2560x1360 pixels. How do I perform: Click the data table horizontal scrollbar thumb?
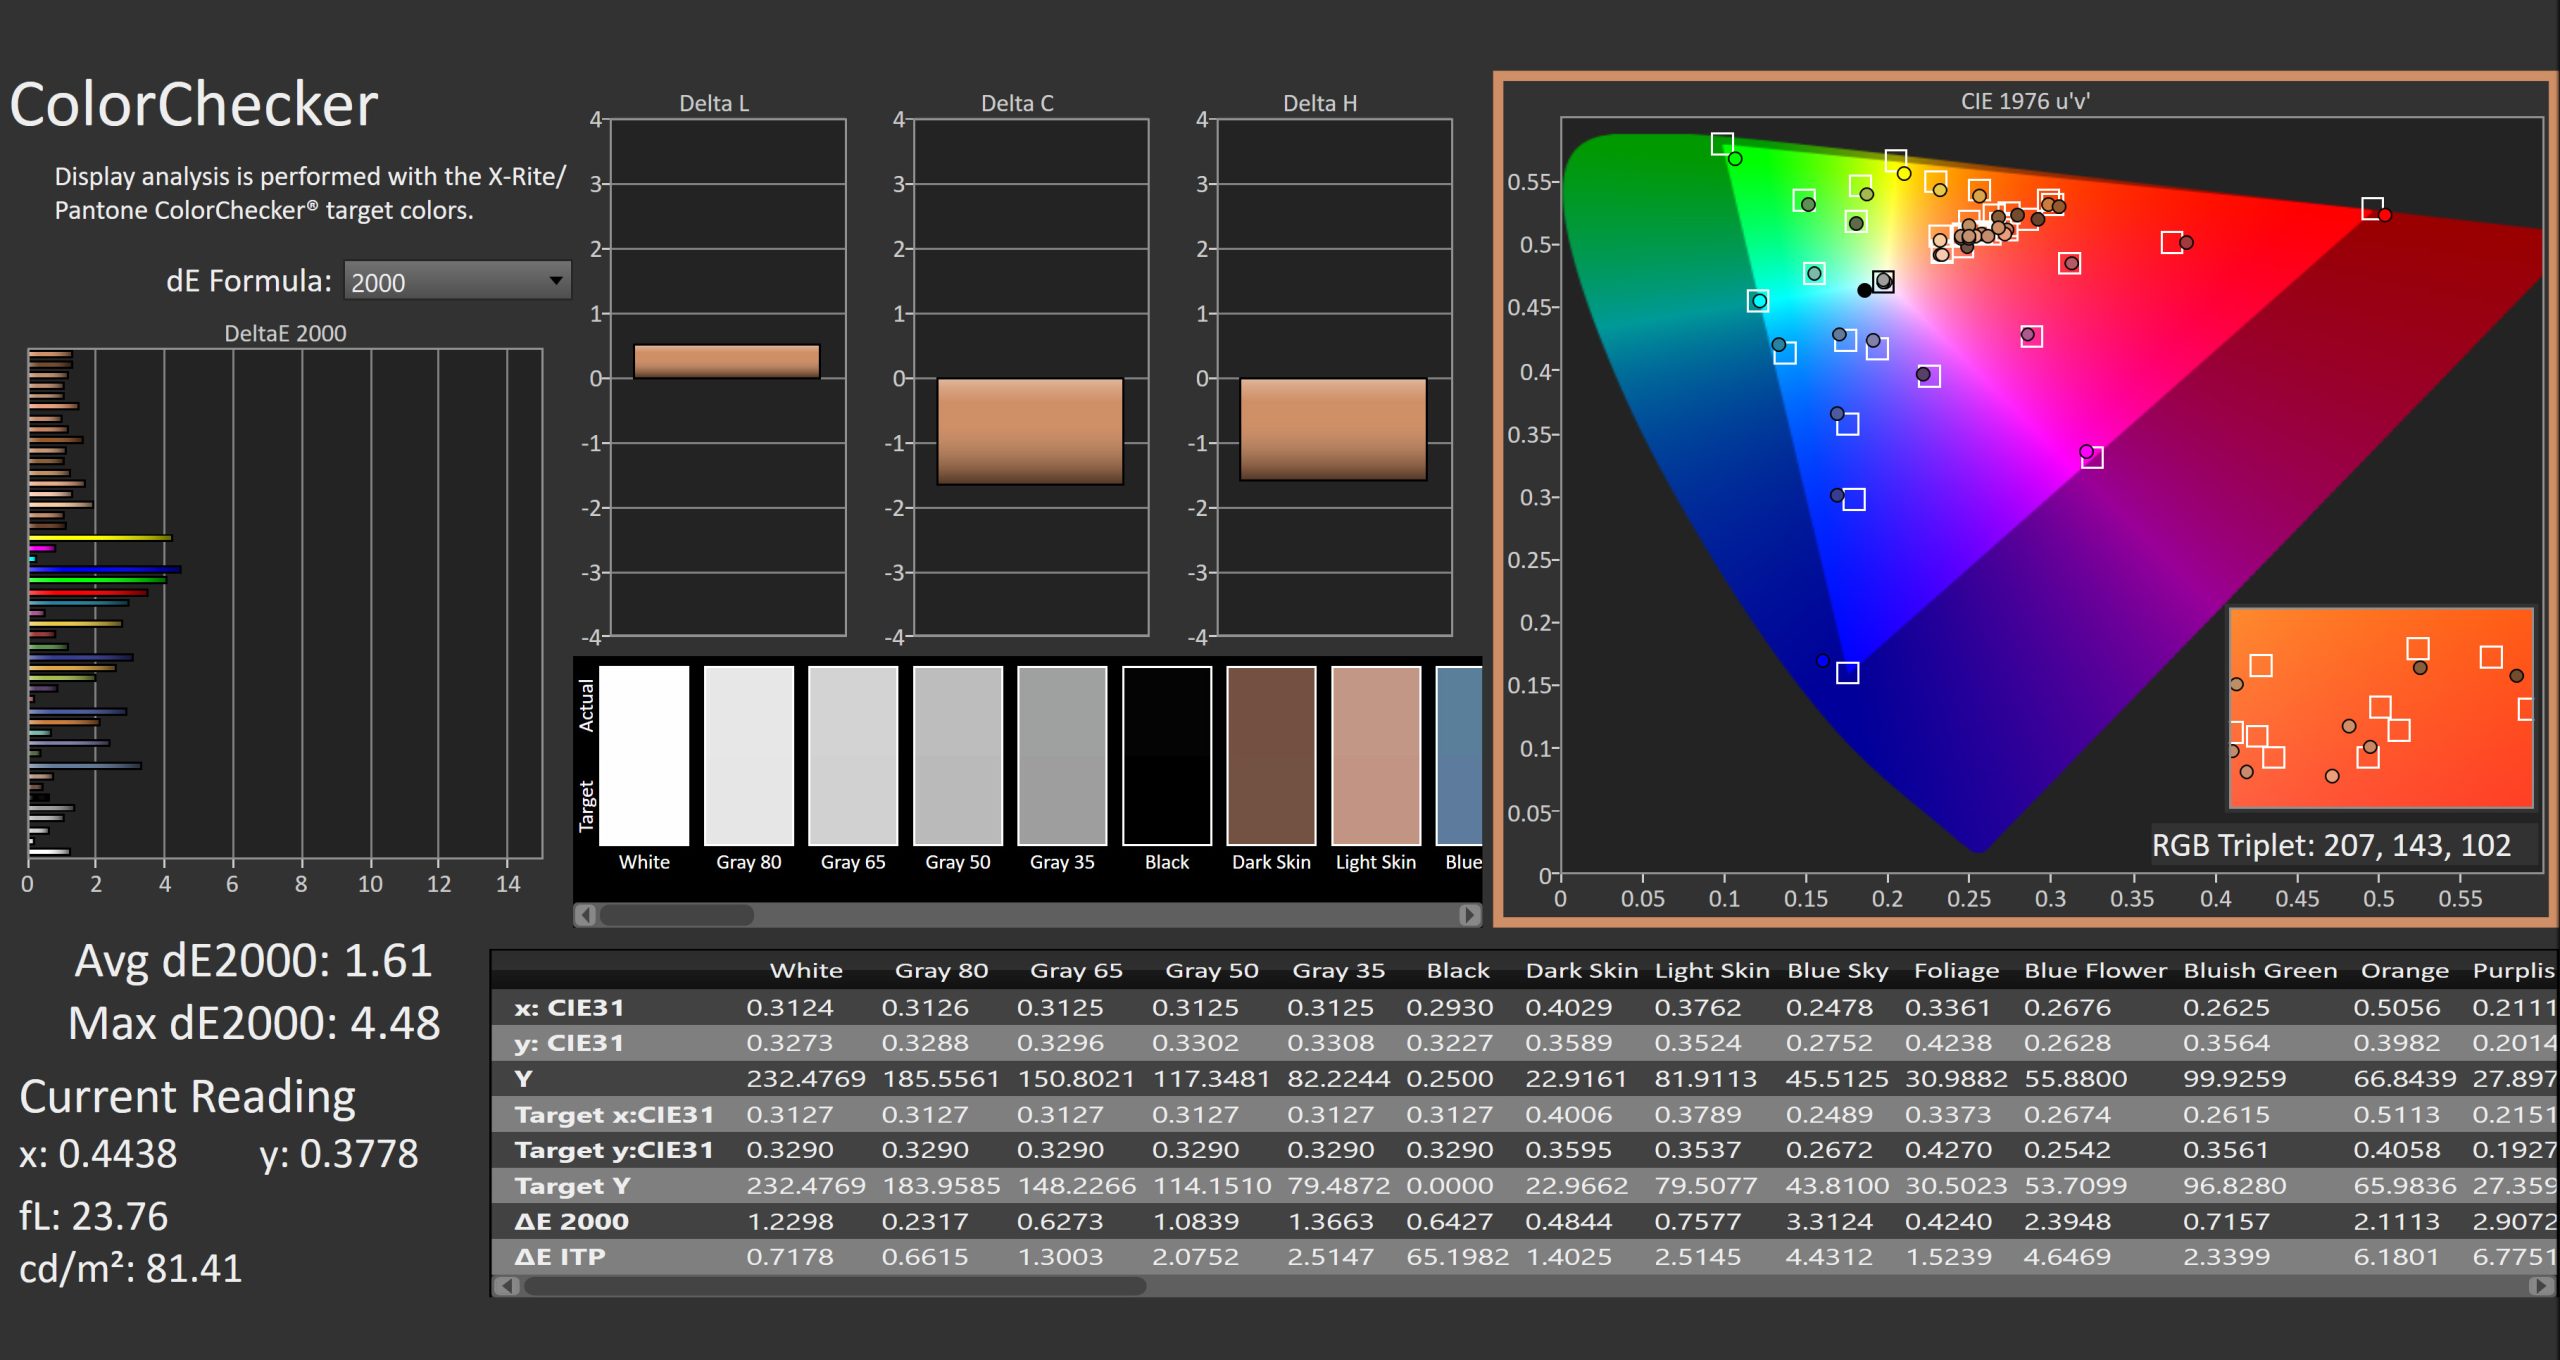point(834,1286)
